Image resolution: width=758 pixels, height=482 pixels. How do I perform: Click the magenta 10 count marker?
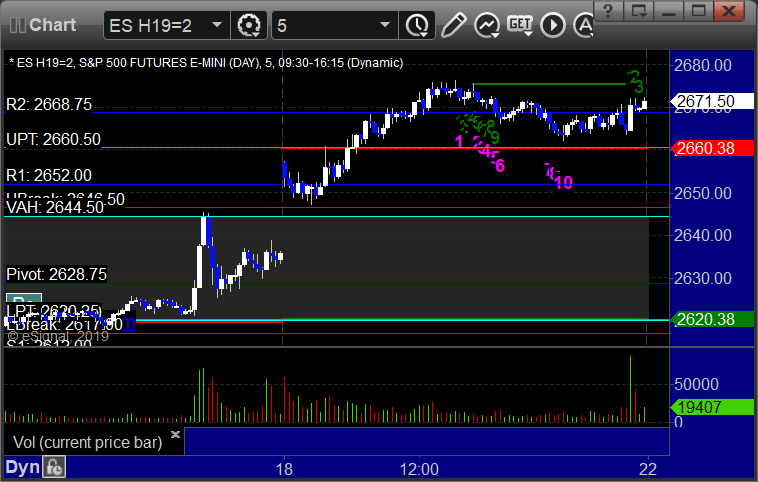[x=564, y=182]
